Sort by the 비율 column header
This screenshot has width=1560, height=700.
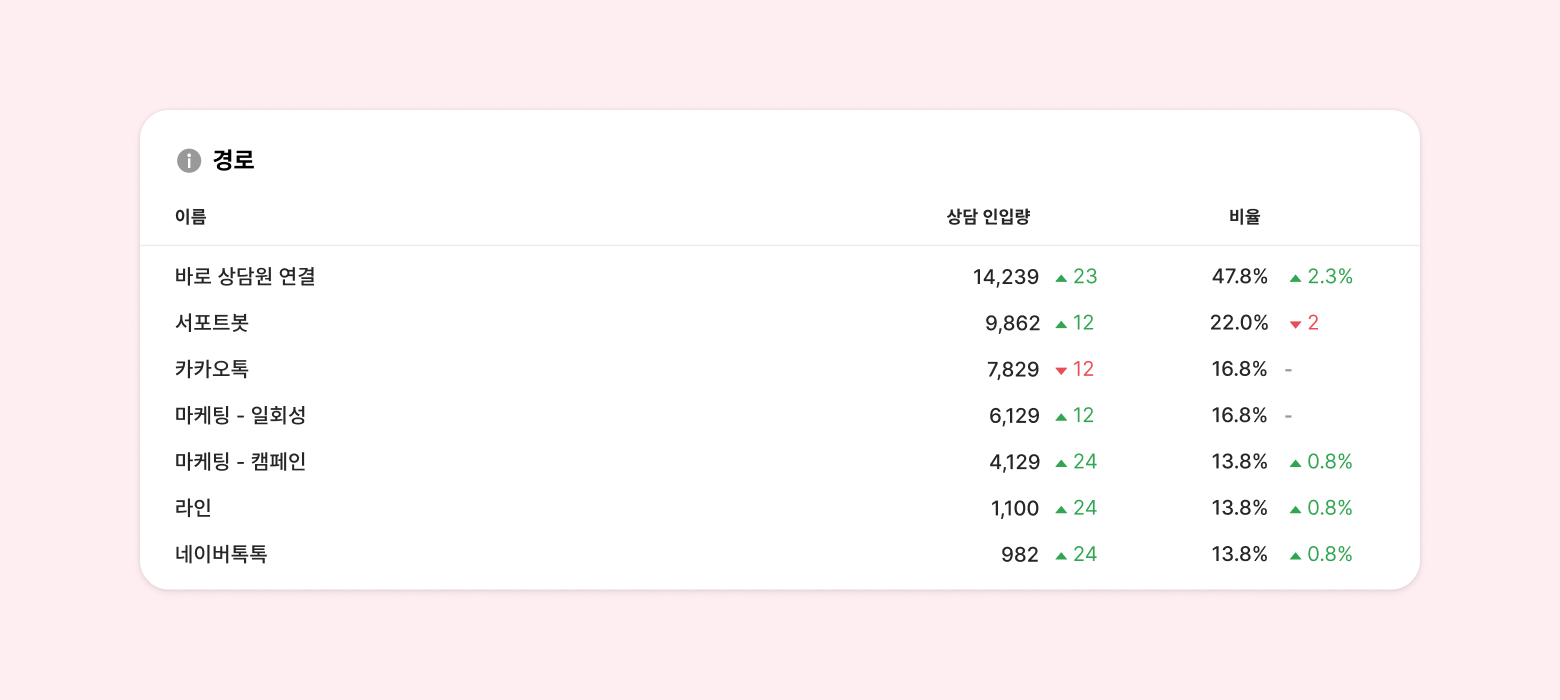point(1245,216)
